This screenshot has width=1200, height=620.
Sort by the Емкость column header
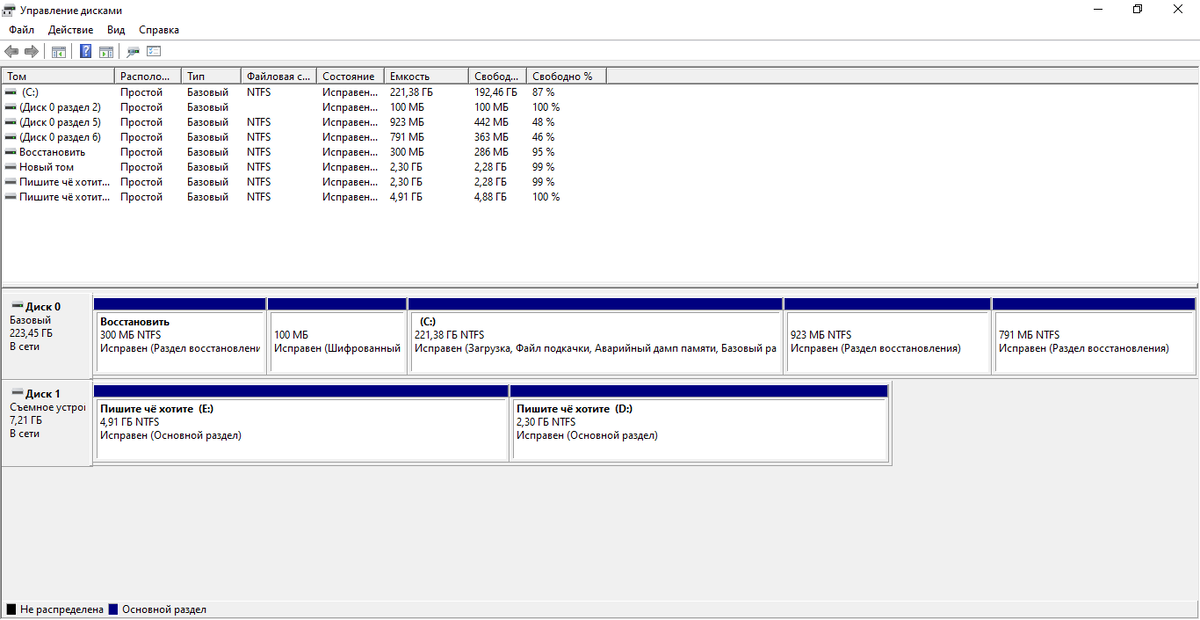(x=427, y=76)
